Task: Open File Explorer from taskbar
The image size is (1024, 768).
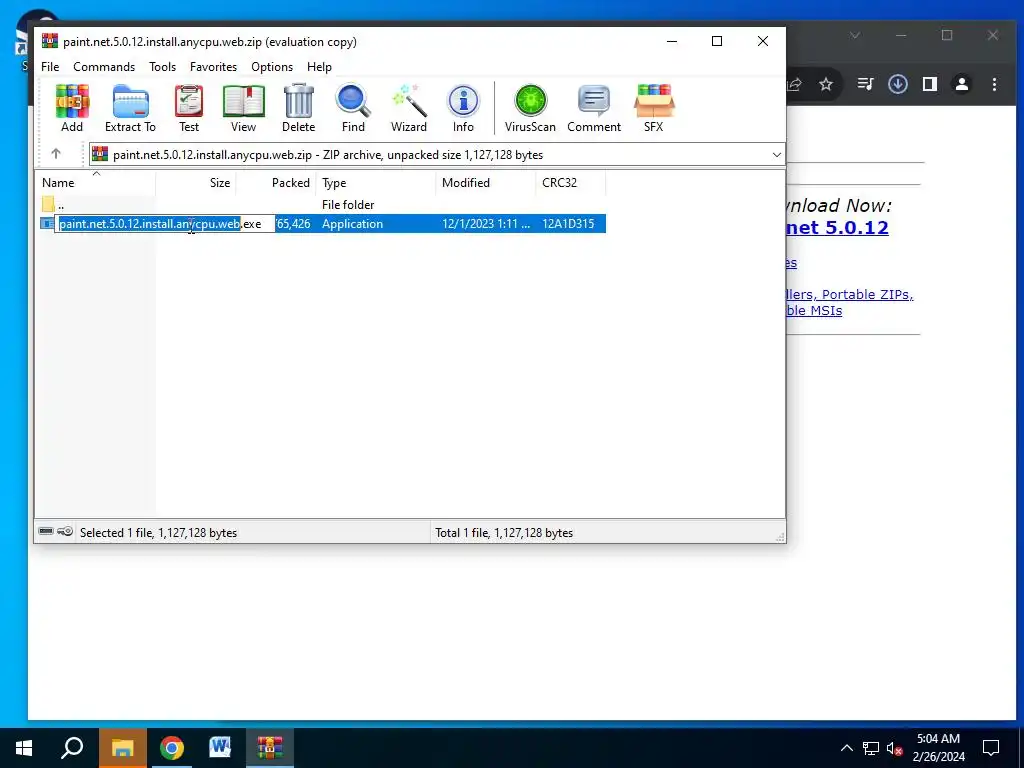Action: [122, 747]
